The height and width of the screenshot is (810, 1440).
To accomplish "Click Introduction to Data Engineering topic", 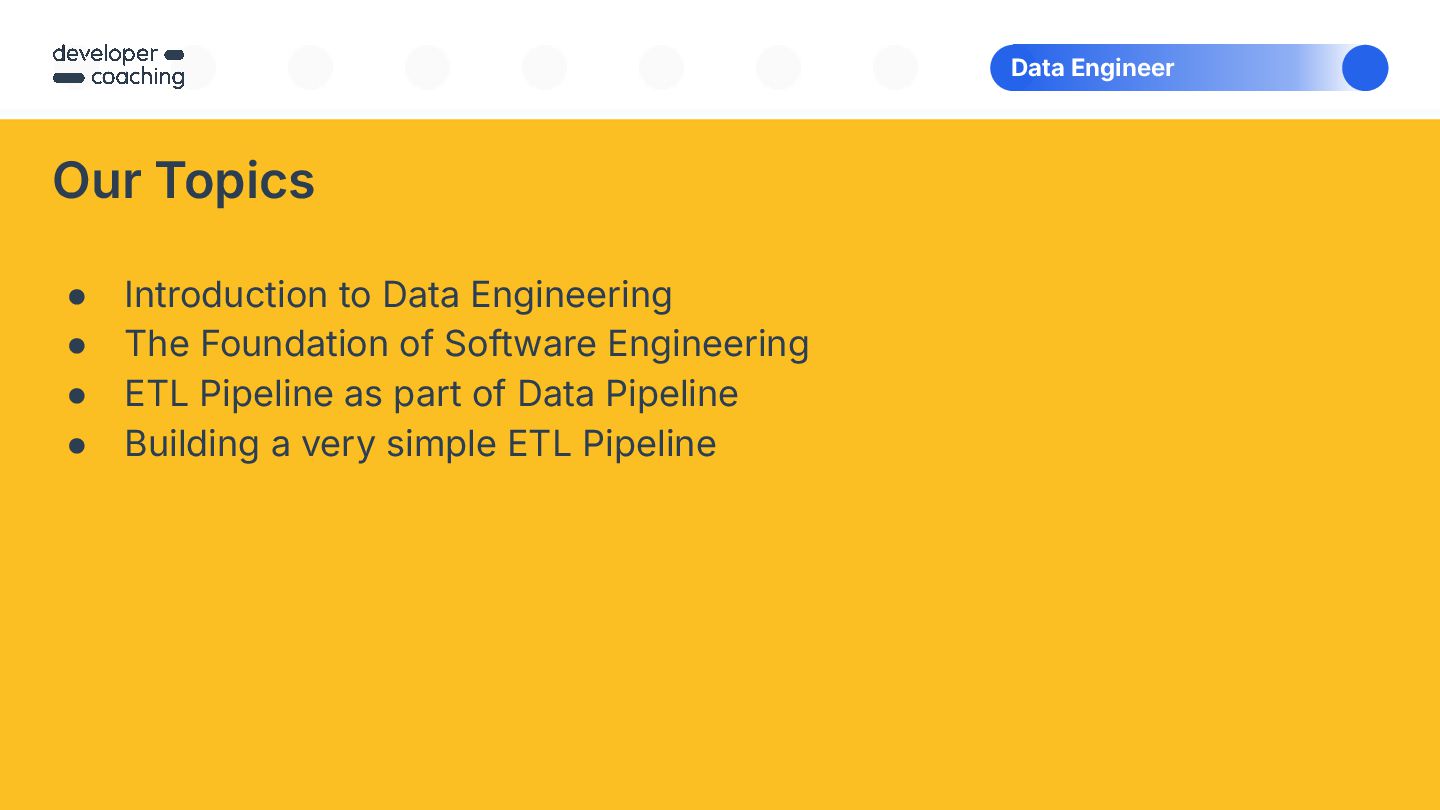I will click(398, 295).
